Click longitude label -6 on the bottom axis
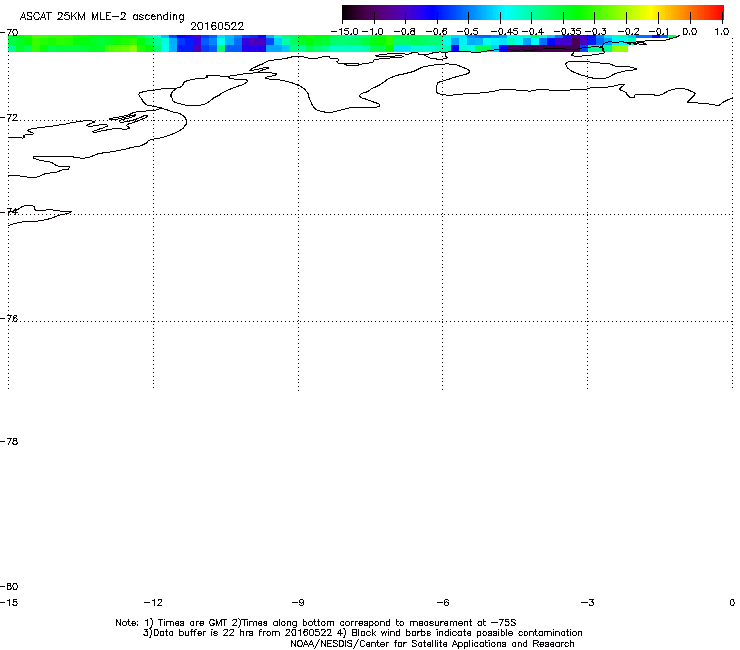The image size is (740, 650). pyautogui.click(x=443, y=603)
